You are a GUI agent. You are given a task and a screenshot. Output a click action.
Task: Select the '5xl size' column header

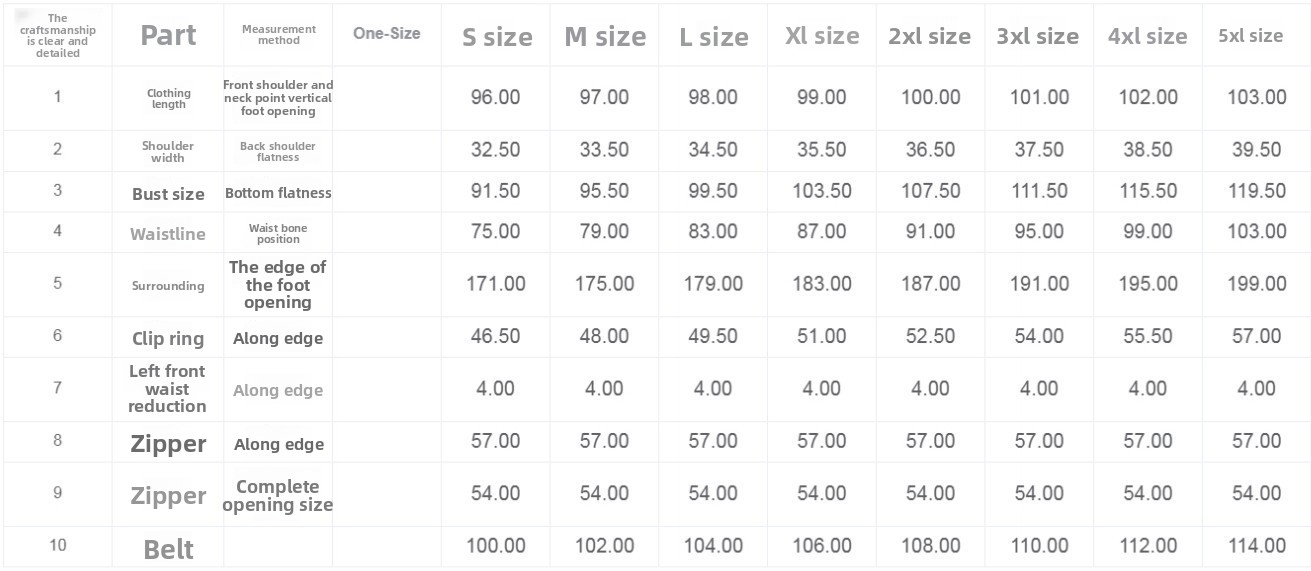(x=1250, y=36)
